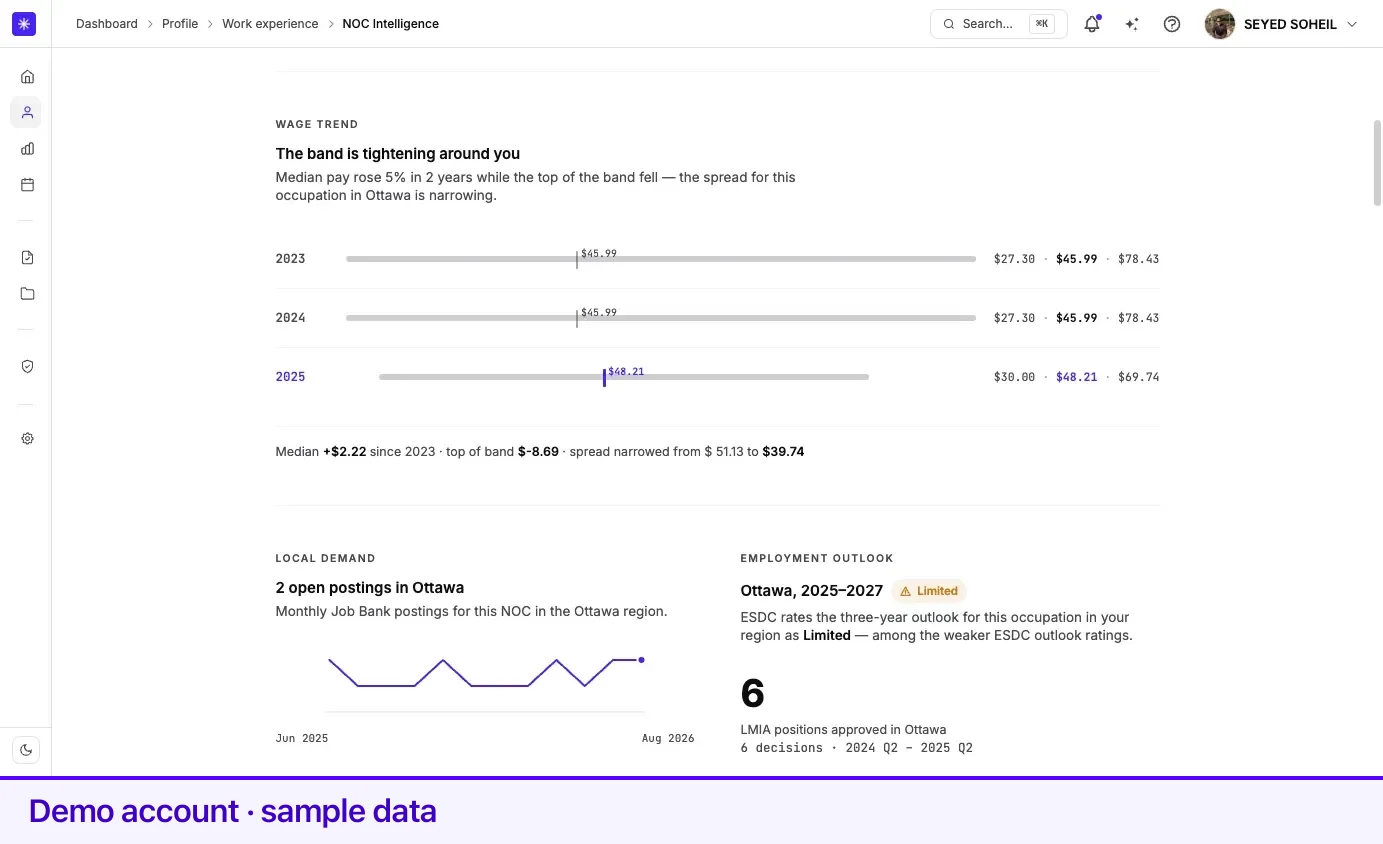Click the page vertical scrollbar
The image size is (1383, 844).
(1378, 163)
